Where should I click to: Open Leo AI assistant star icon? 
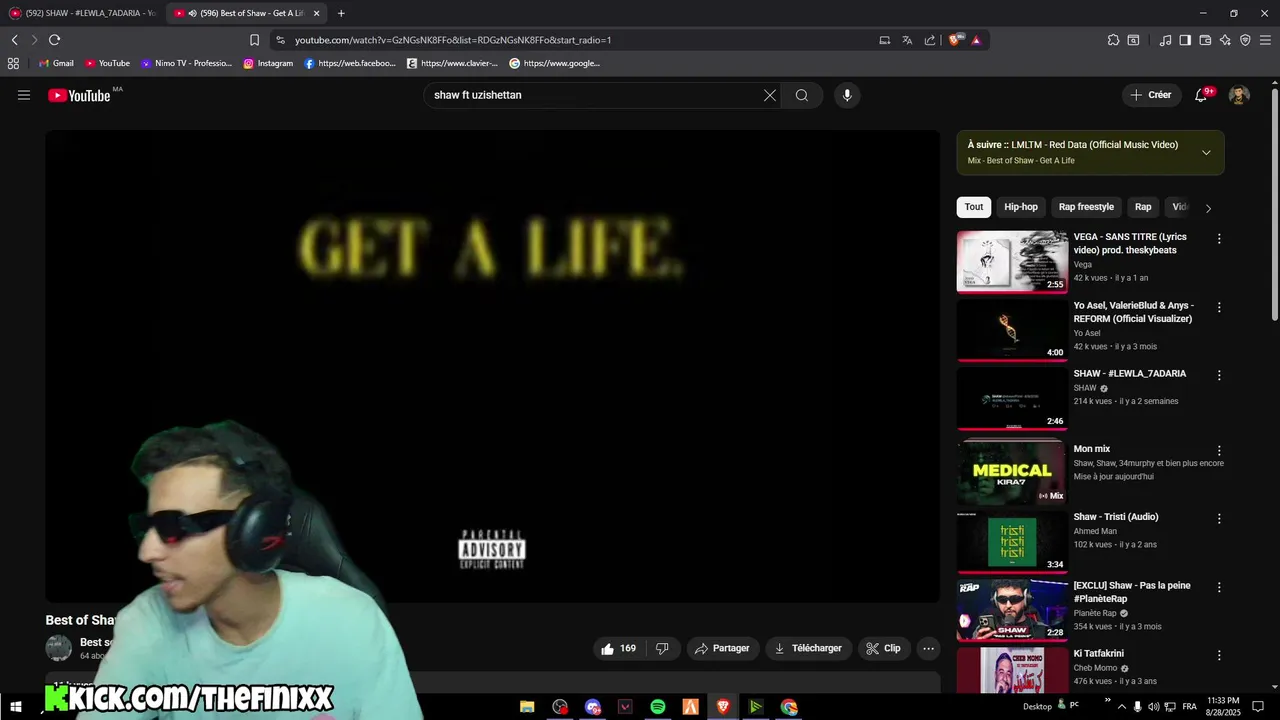[1225, 40]
